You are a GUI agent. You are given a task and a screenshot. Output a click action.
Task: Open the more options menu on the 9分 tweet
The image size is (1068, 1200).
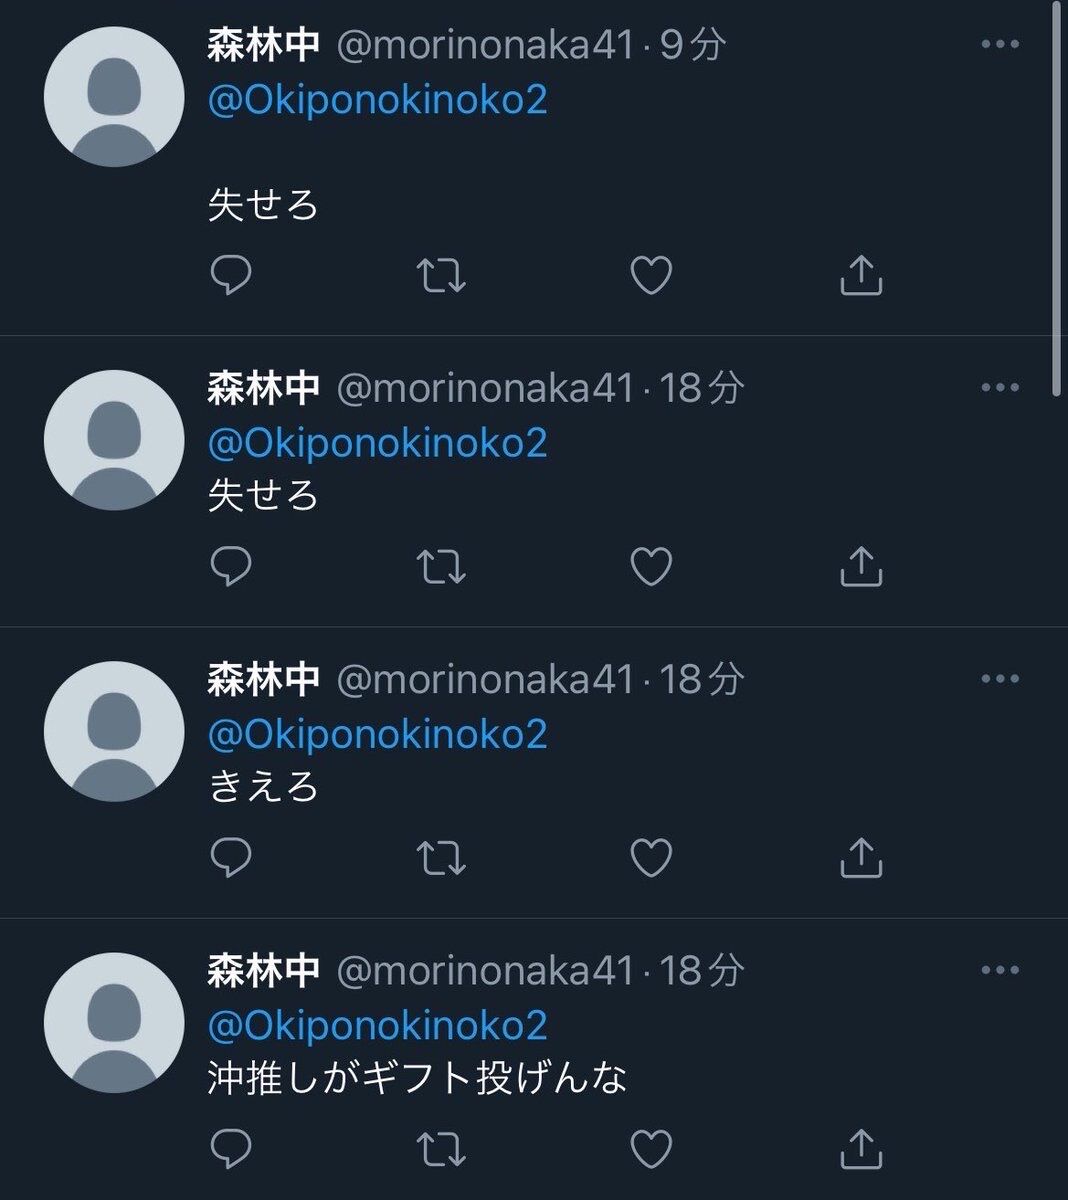[1000, 45]
